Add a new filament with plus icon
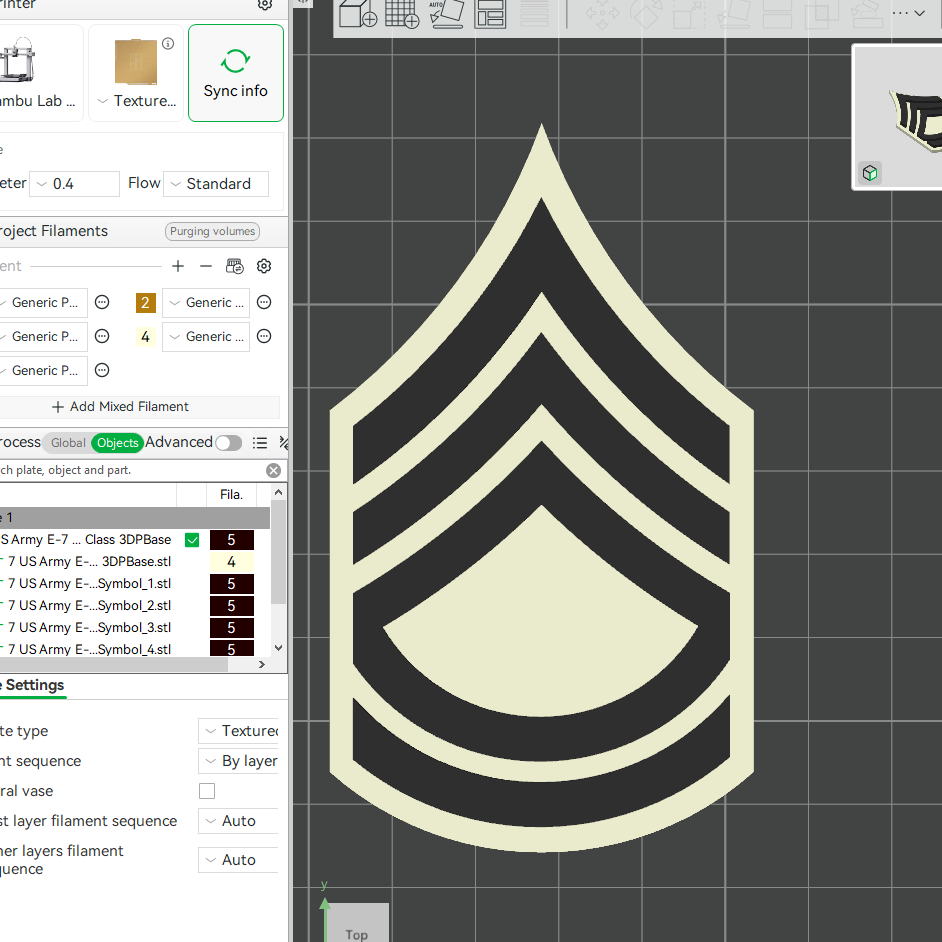The image size is (942, 942). tap(178, 266)
